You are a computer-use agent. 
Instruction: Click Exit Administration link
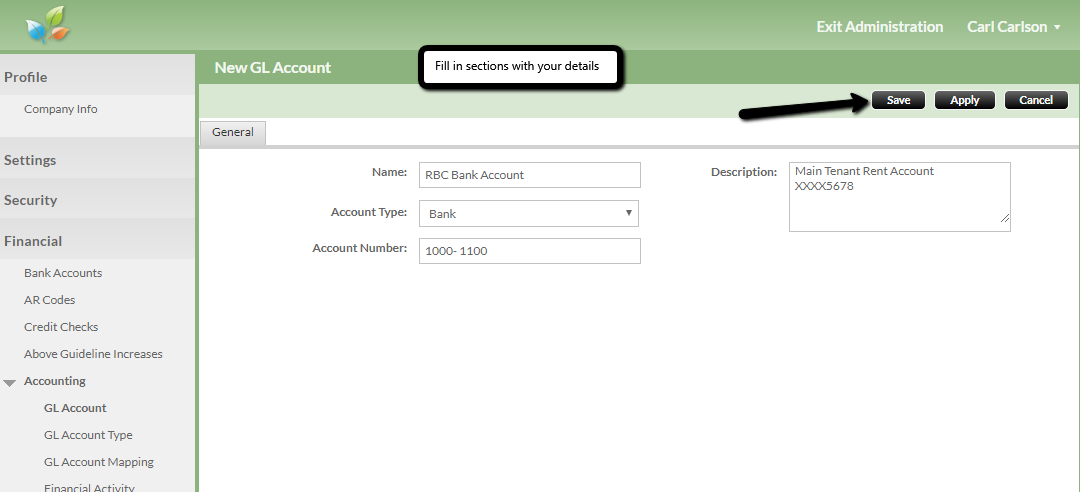pyautogui.click(x=879, y=27)
